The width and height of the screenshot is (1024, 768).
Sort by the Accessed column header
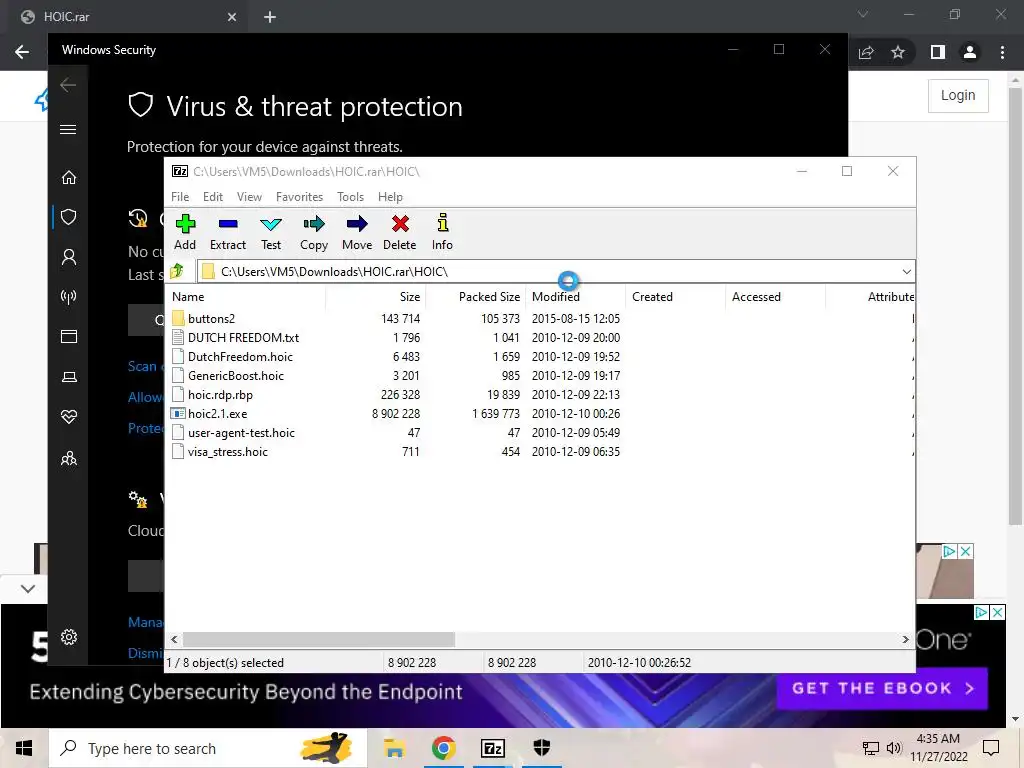tap(775, 296)
